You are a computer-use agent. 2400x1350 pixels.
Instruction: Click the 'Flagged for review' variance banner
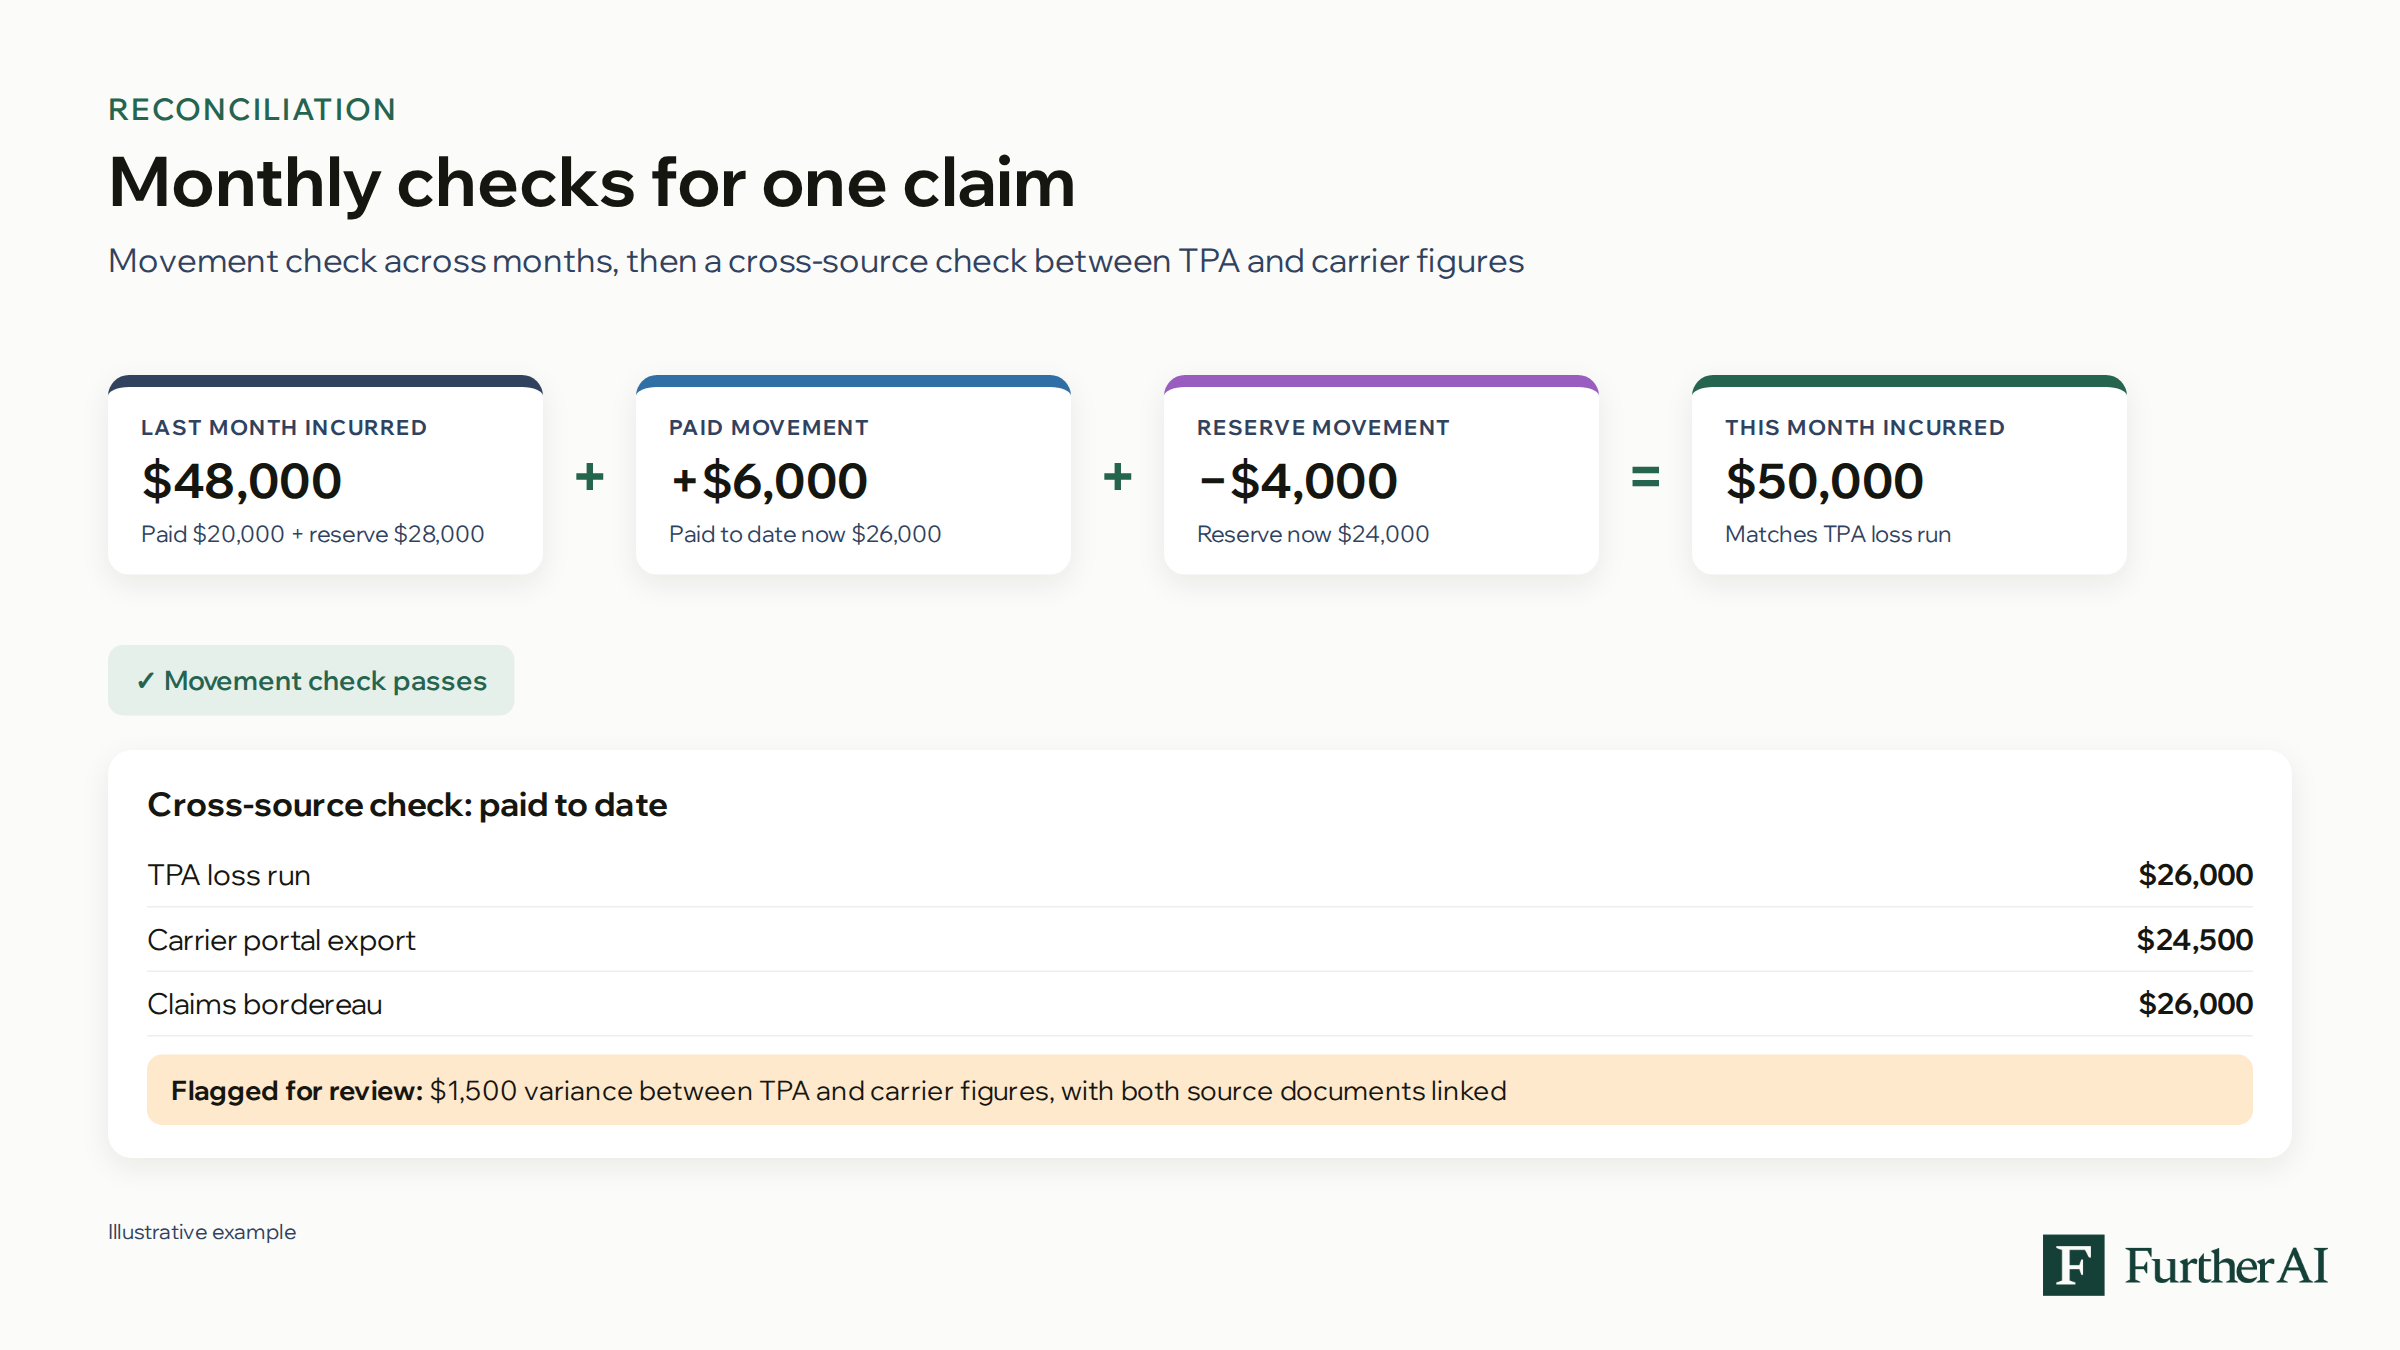[1200, 1090]
